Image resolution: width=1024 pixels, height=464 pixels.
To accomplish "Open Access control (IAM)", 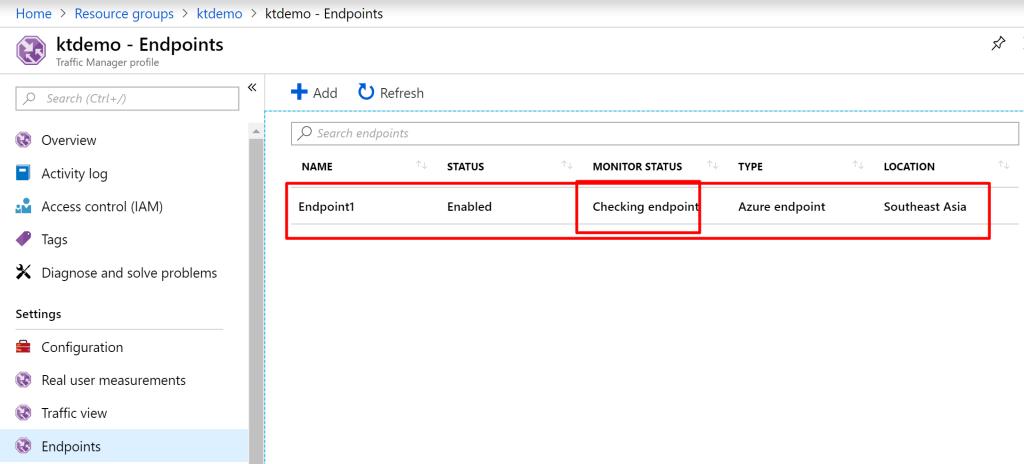I will [x=102, y=207].
